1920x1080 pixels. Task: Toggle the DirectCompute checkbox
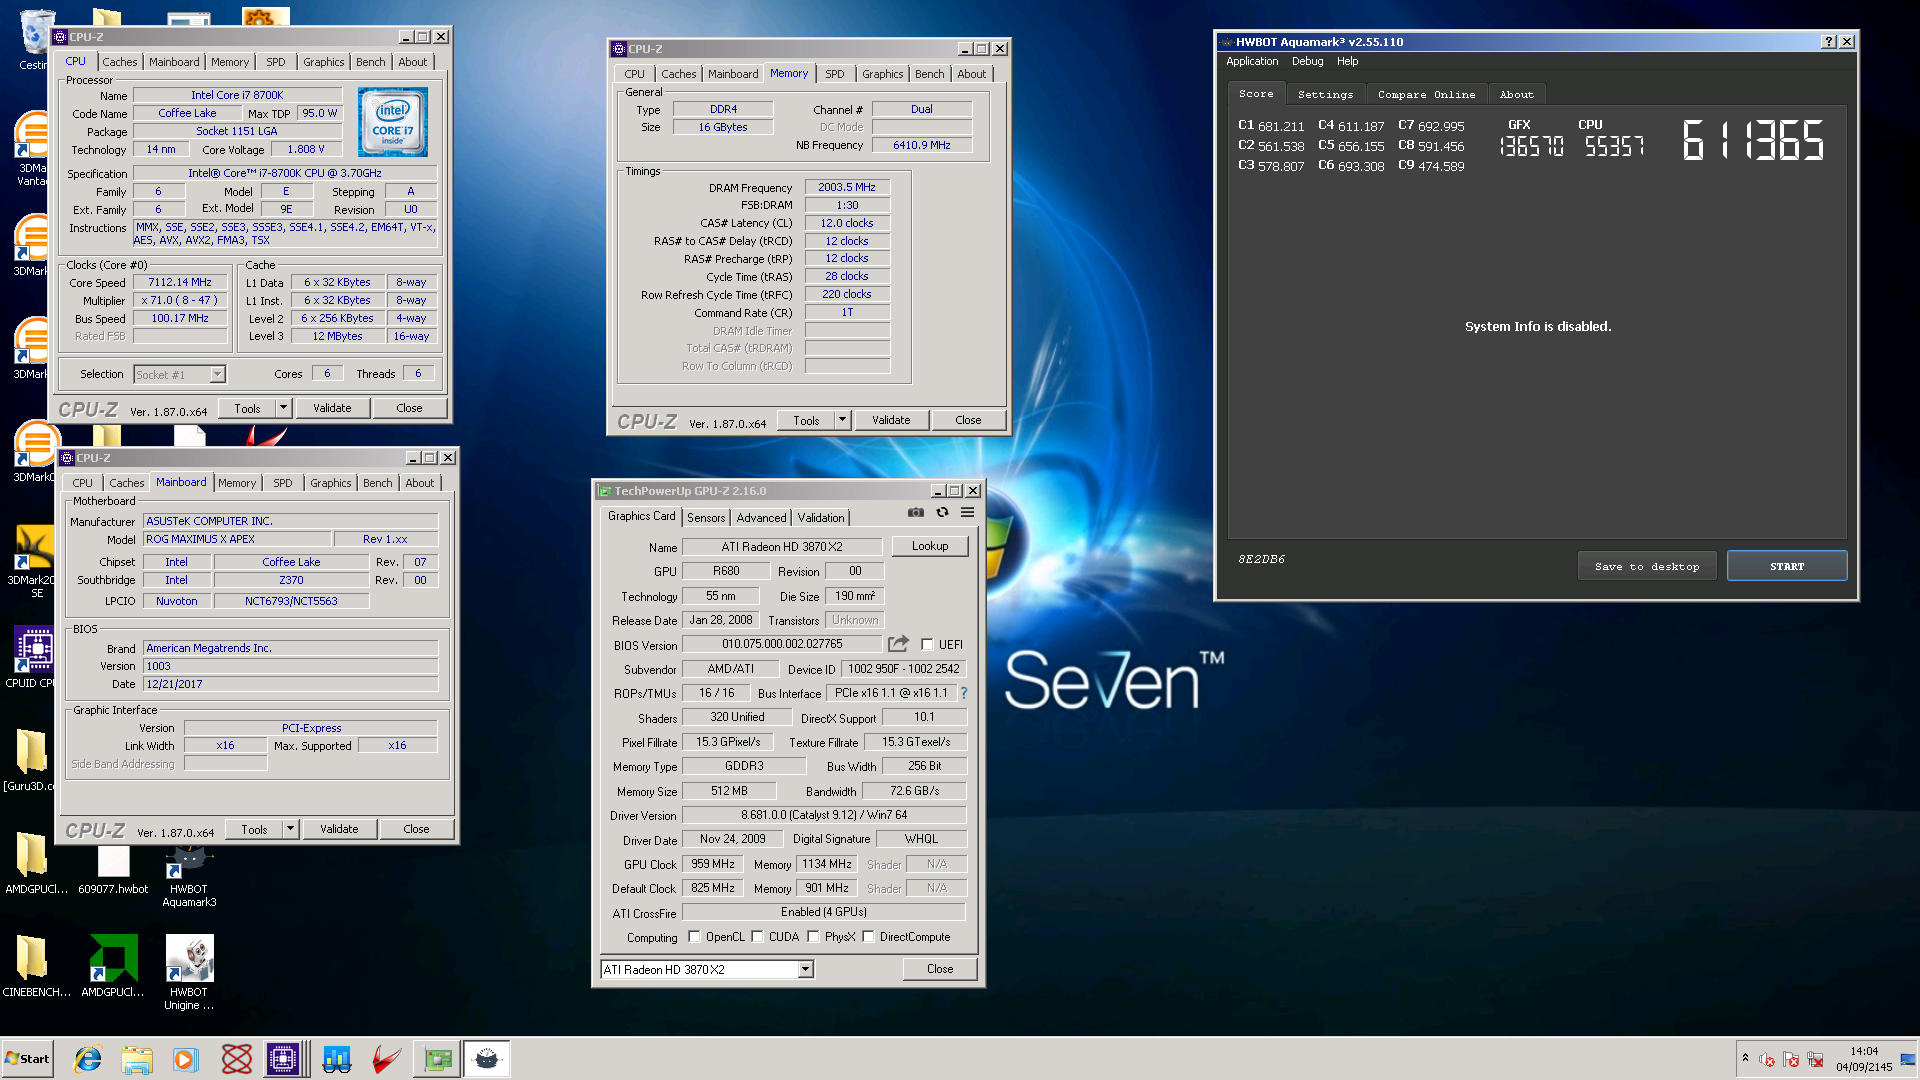pyautogui.click(x=868, y=937)
